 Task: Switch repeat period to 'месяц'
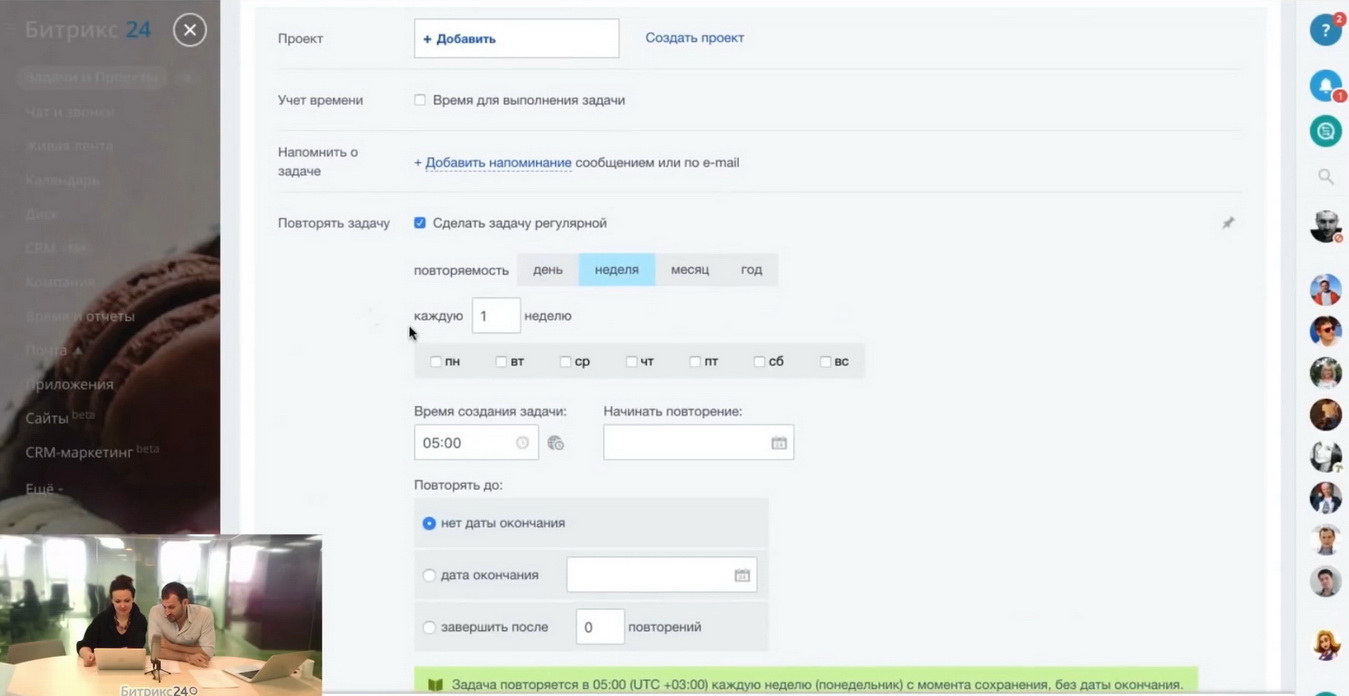tap(689, 270)
